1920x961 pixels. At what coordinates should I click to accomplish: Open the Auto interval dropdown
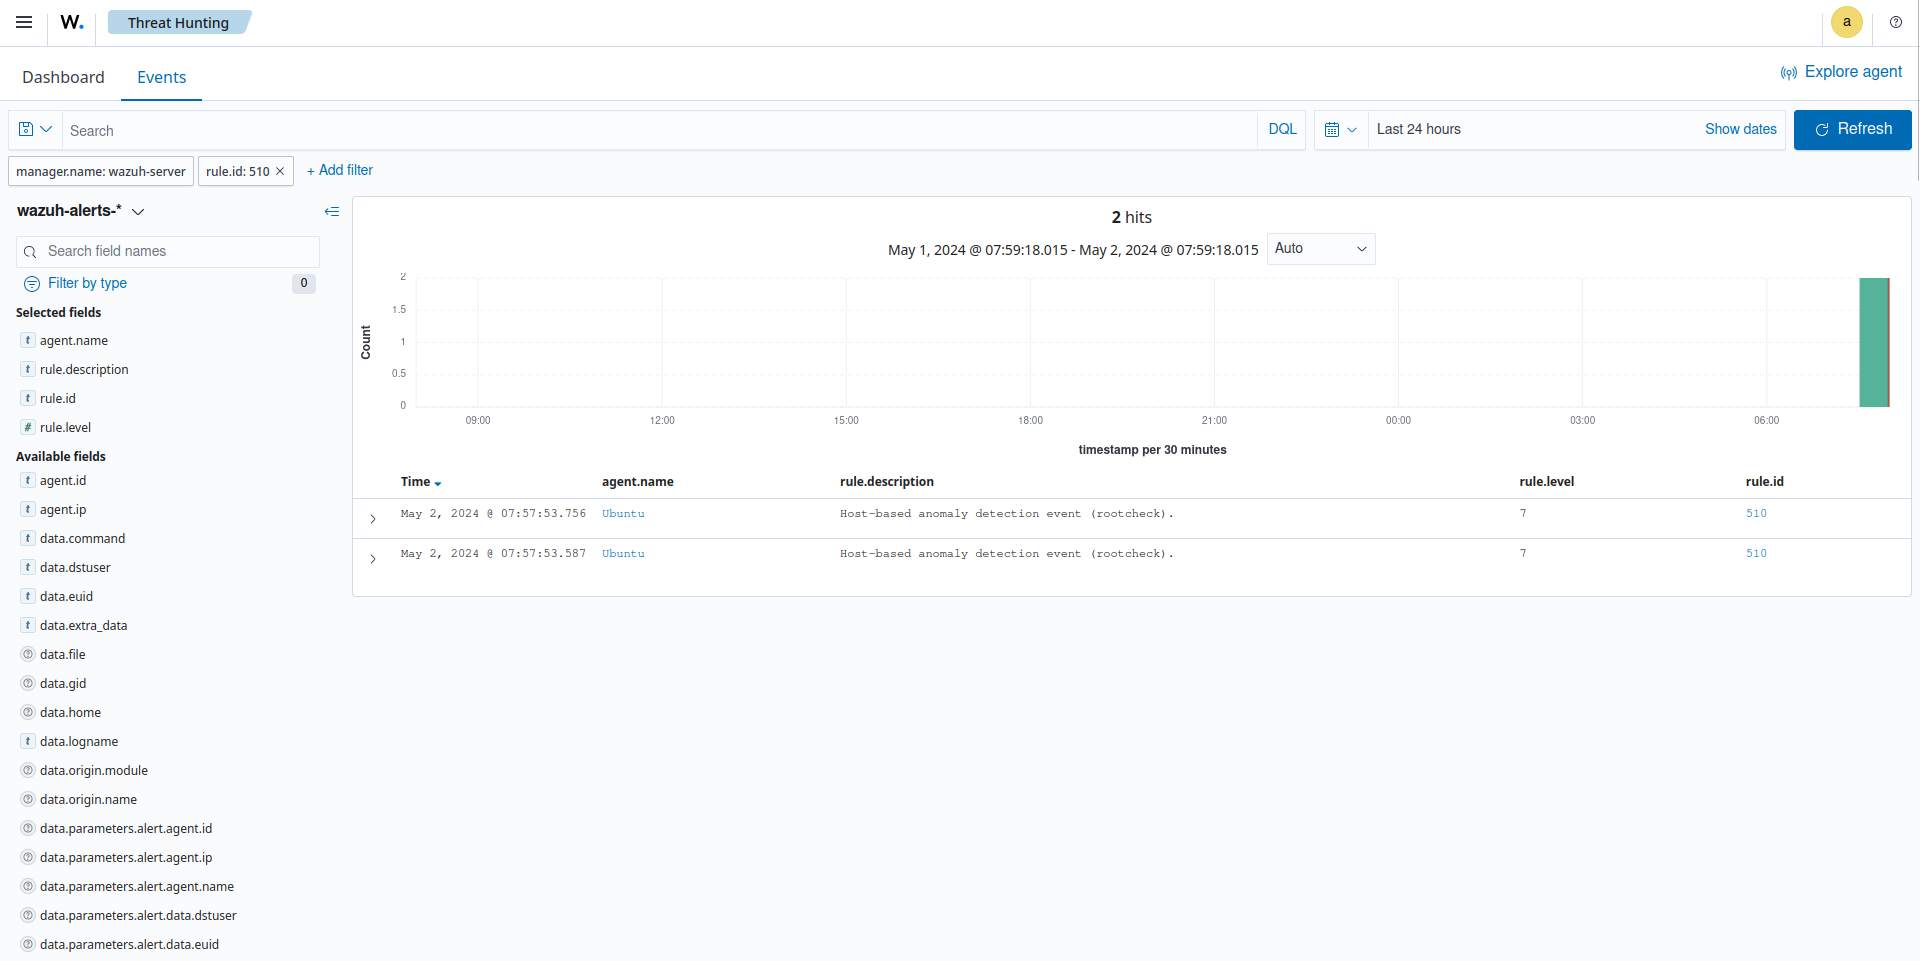click(1320, 248)
